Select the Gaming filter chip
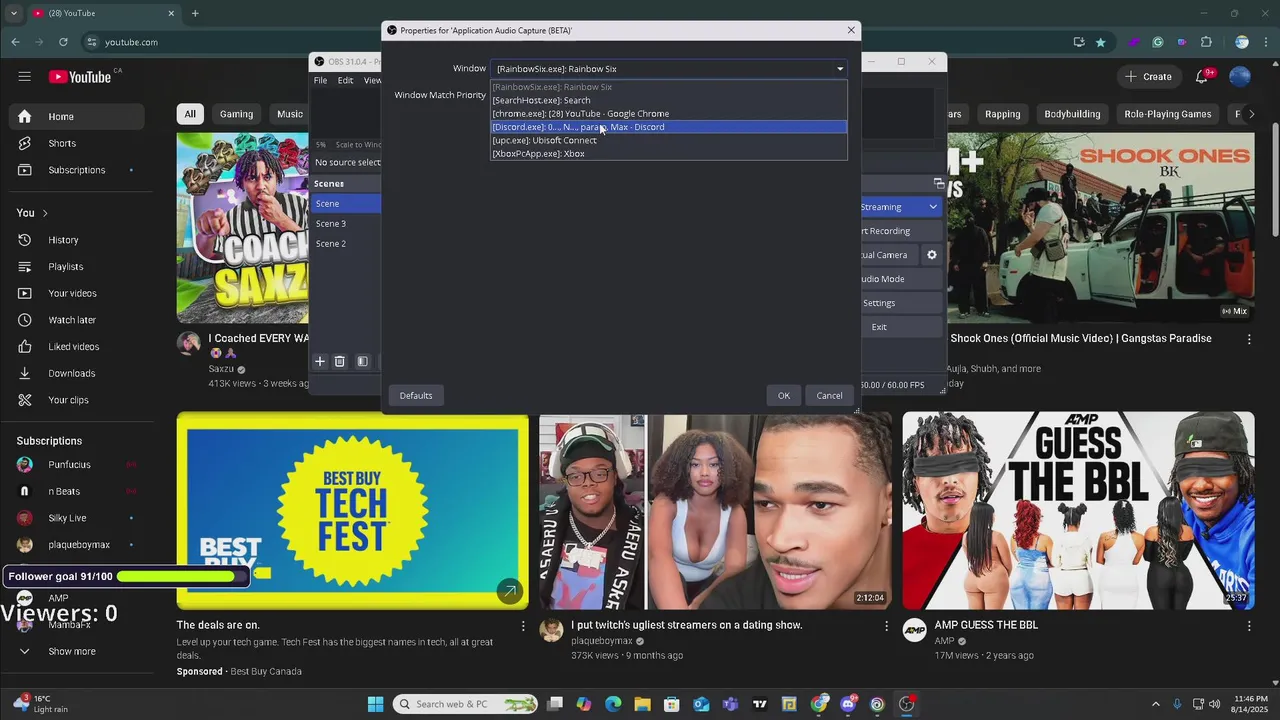This screenshot has width=1280, height=720. [x=236, y=114]
